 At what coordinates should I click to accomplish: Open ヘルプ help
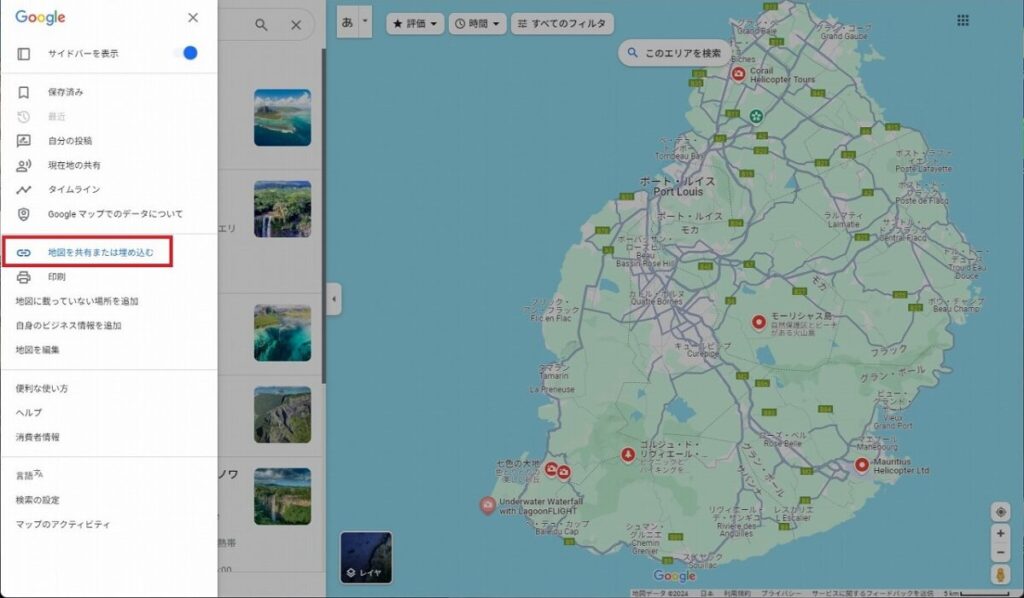tap(29, 413)
